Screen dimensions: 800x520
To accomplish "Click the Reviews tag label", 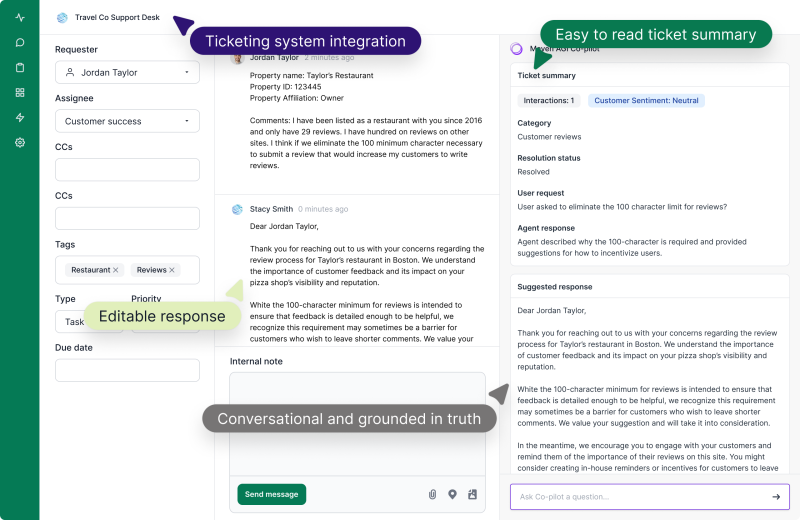I will coord(152,270).
